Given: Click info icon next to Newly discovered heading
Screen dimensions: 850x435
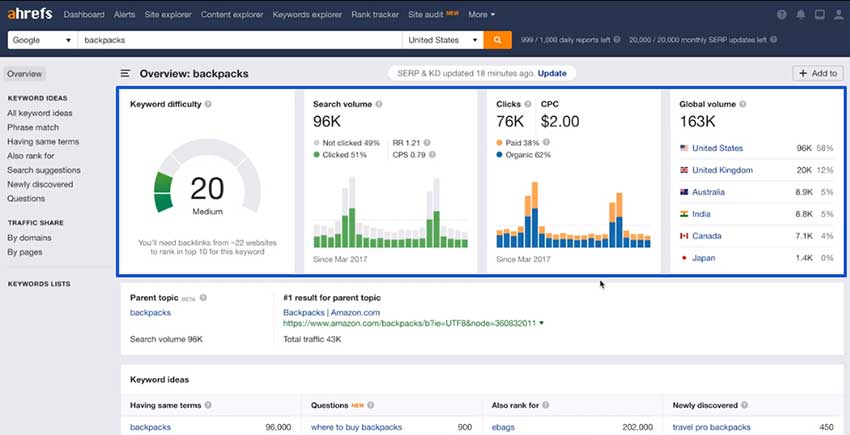Looking at the screenshot, I should pyautogui.click(x=745, y=405).
